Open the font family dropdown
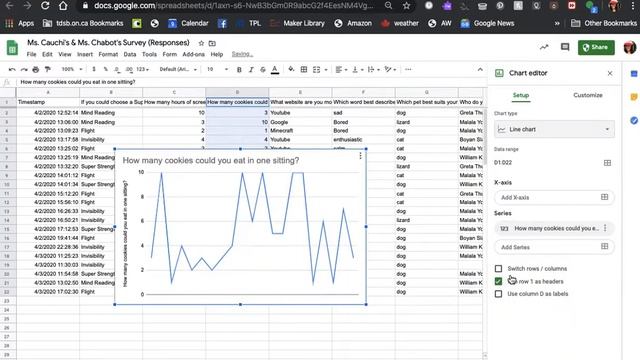 click(x=178, y=69)
